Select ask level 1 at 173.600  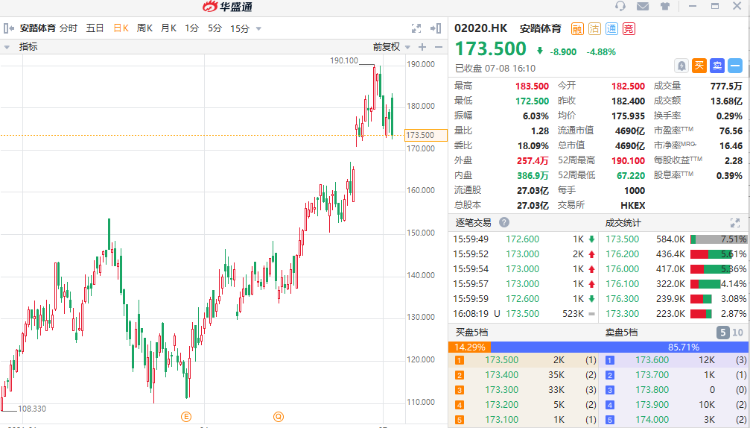tap(674, 360)
